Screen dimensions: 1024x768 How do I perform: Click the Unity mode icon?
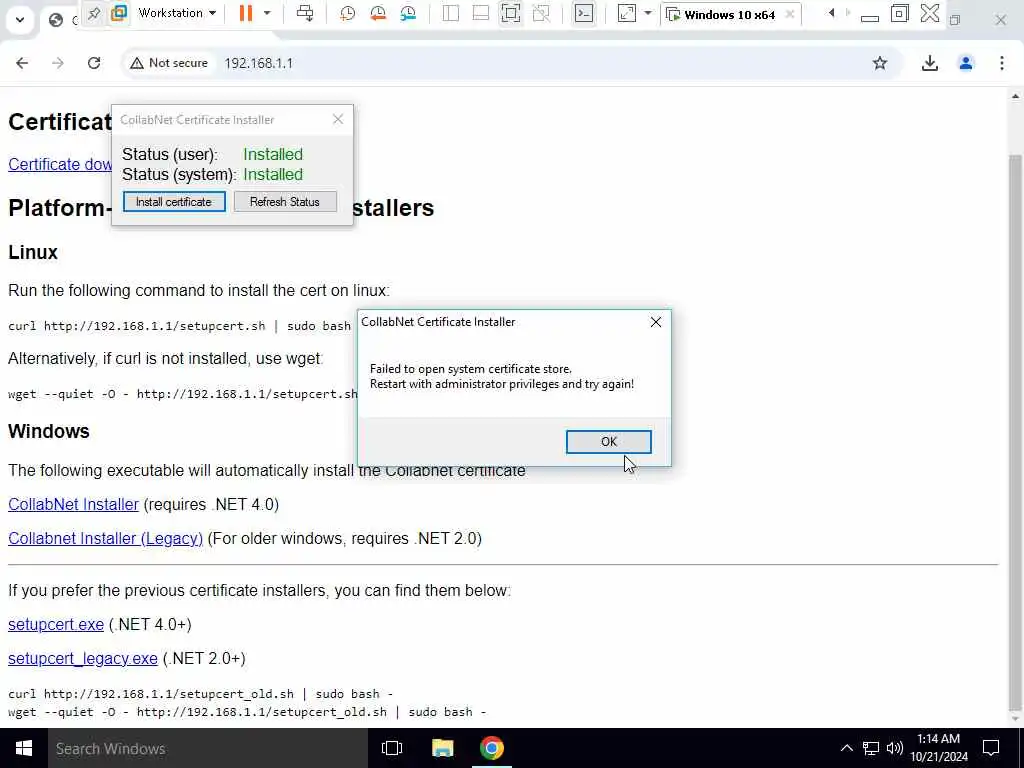(x=541, y=13)
